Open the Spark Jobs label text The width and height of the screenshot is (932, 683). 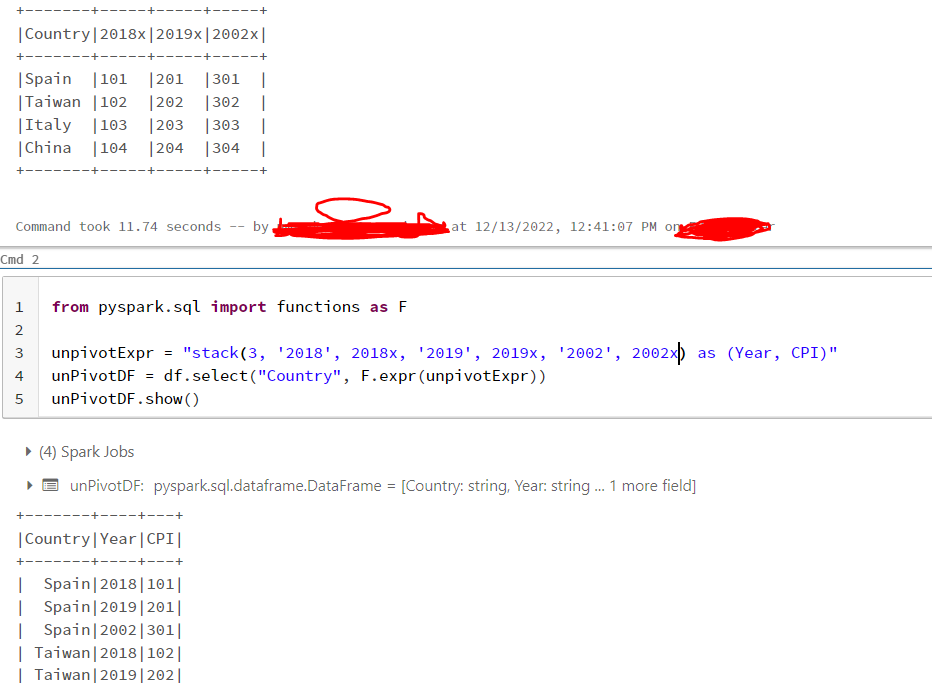[x=86, y=452]
